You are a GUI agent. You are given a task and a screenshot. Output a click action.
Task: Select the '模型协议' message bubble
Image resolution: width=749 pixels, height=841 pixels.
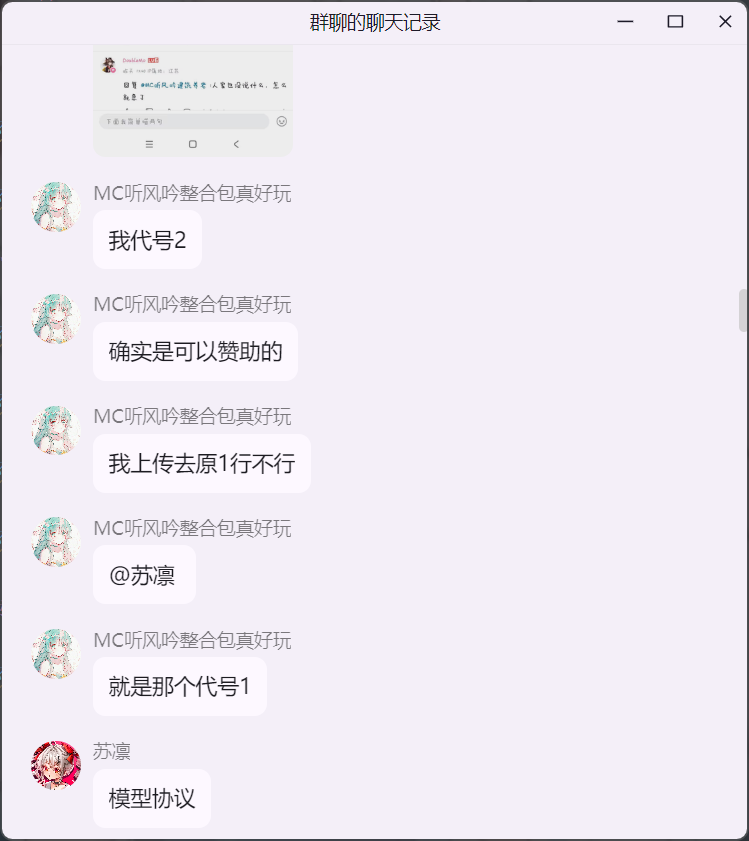point(152,799)
